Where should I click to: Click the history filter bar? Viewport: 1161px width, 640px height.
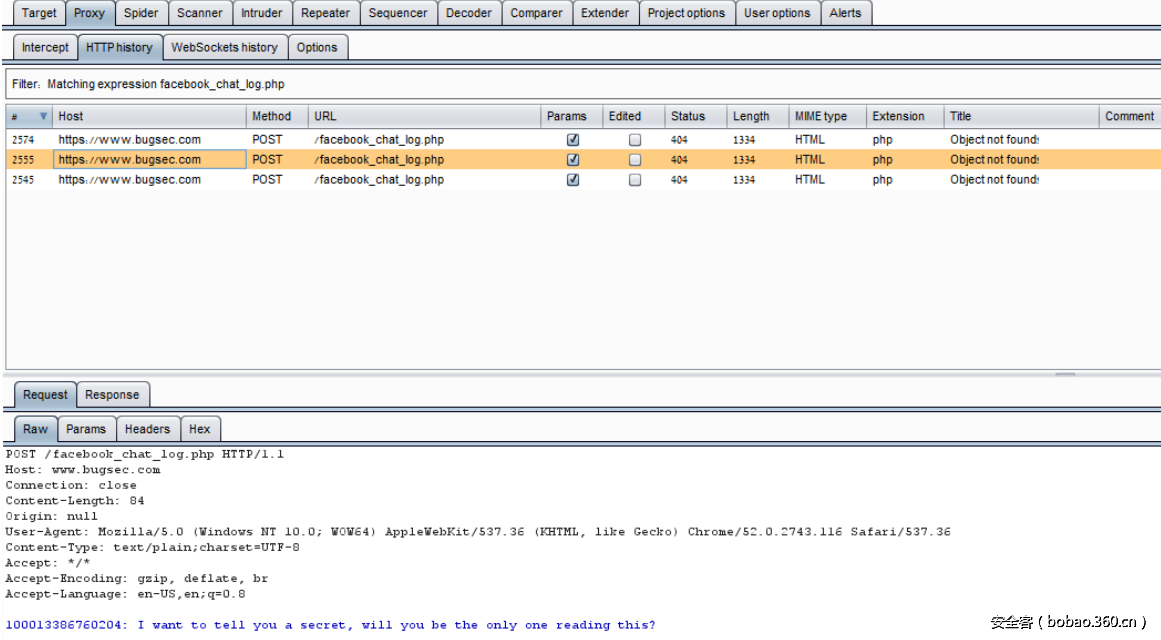[580, 85]
